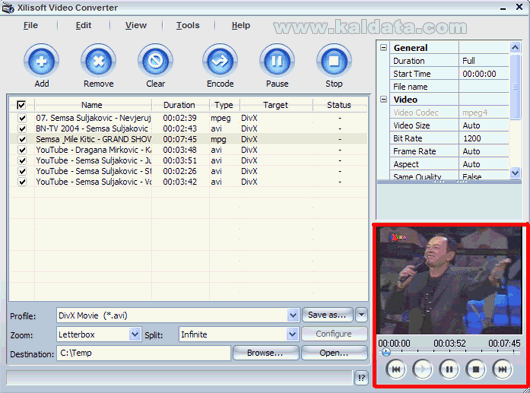Viewport: 530px width, 393px height.
Task: Open the Tools menu
Action: coord(188,25)
